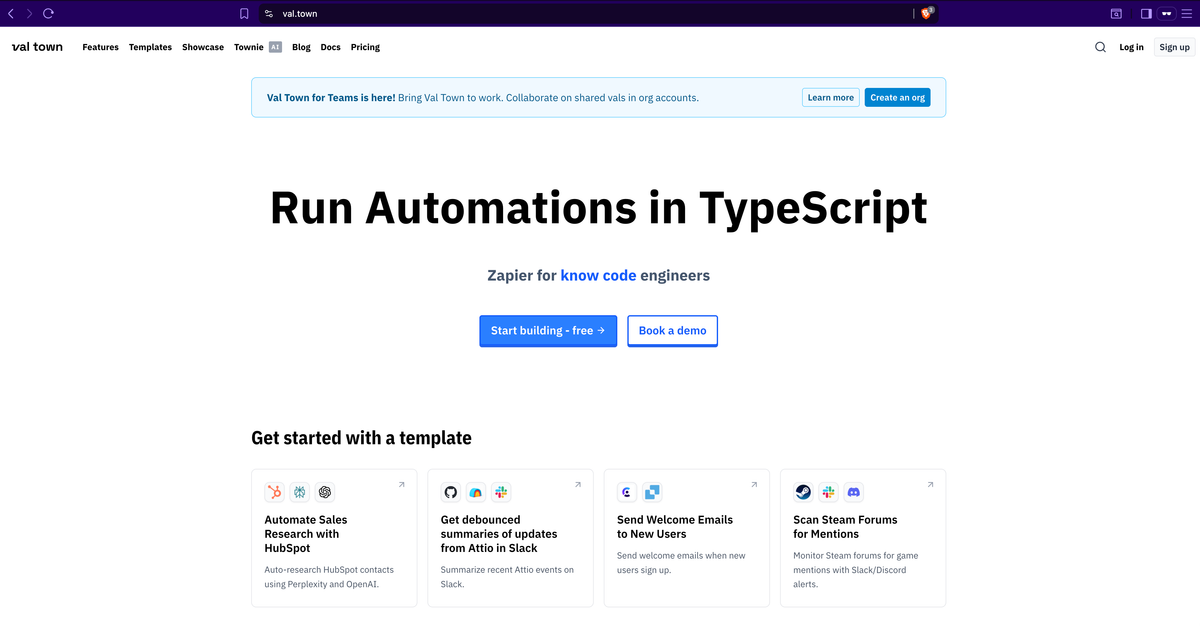
Task: Click the Start building - free button
Action: (x=548, y=331)
